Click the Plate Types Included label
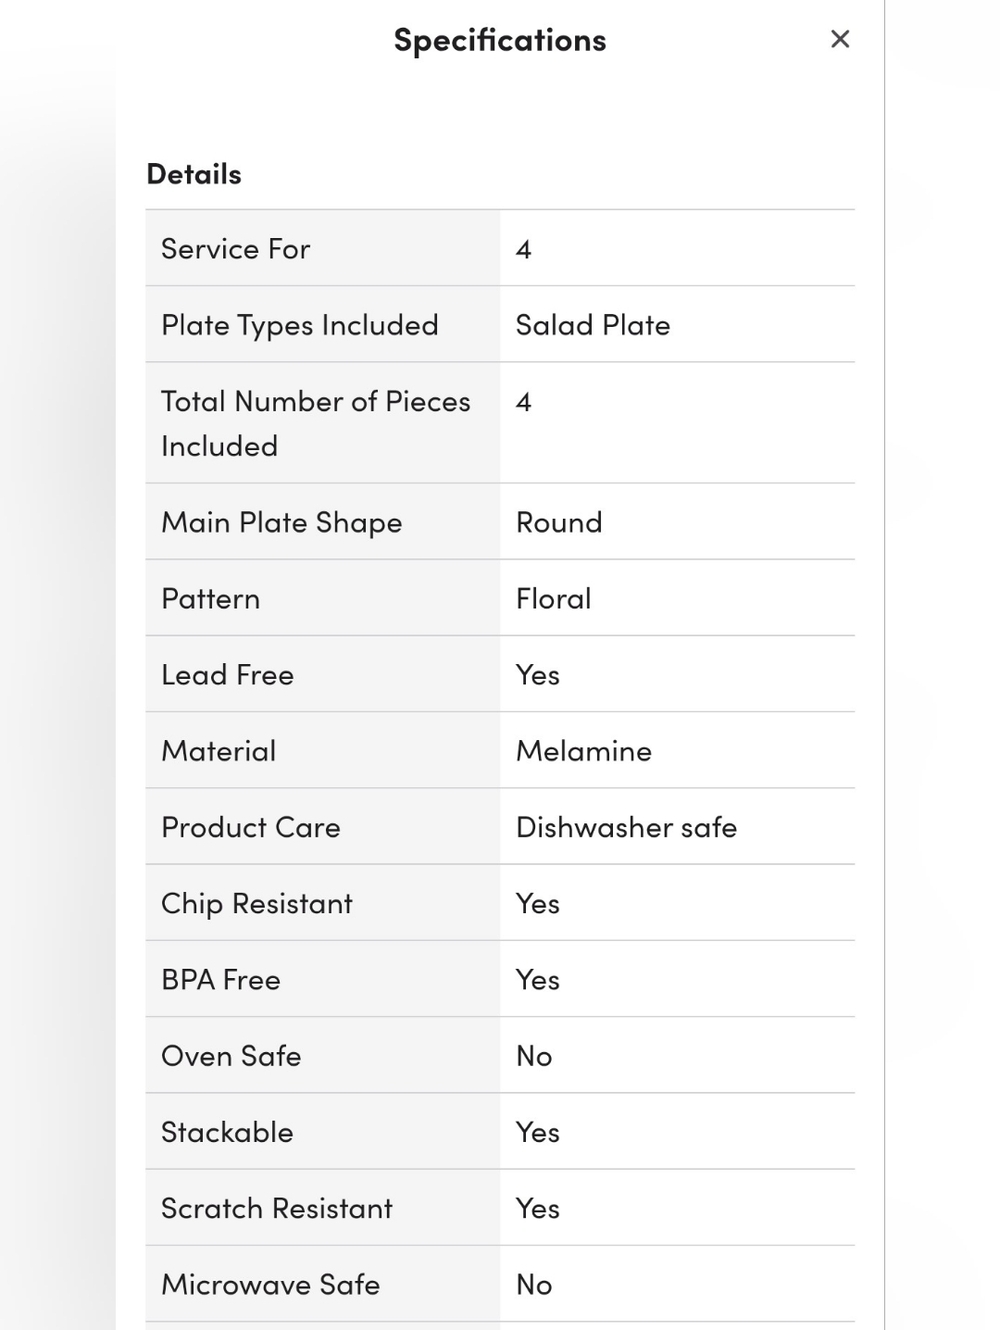This screenshot has width=1000, height=1330. [300, 325]
